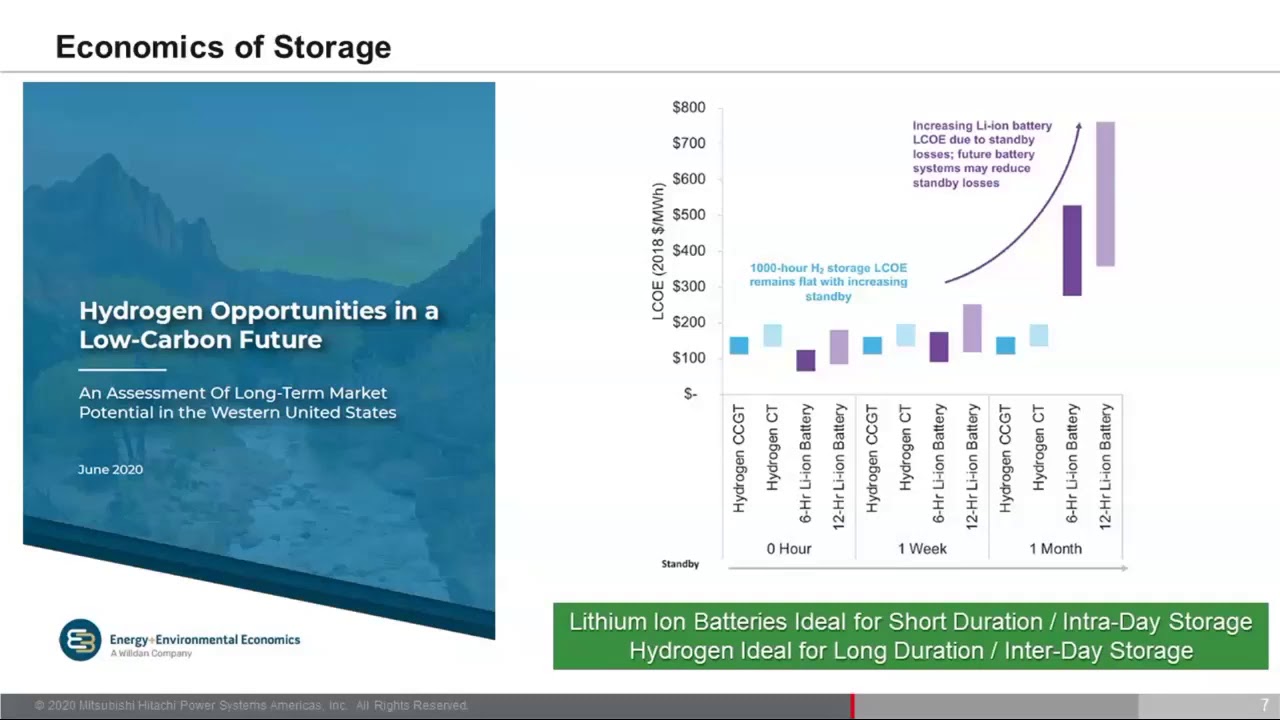Viewport: 1280px width, 720px height.
Task: Click the "1 Week" standby group label
Action: [922, 548]
